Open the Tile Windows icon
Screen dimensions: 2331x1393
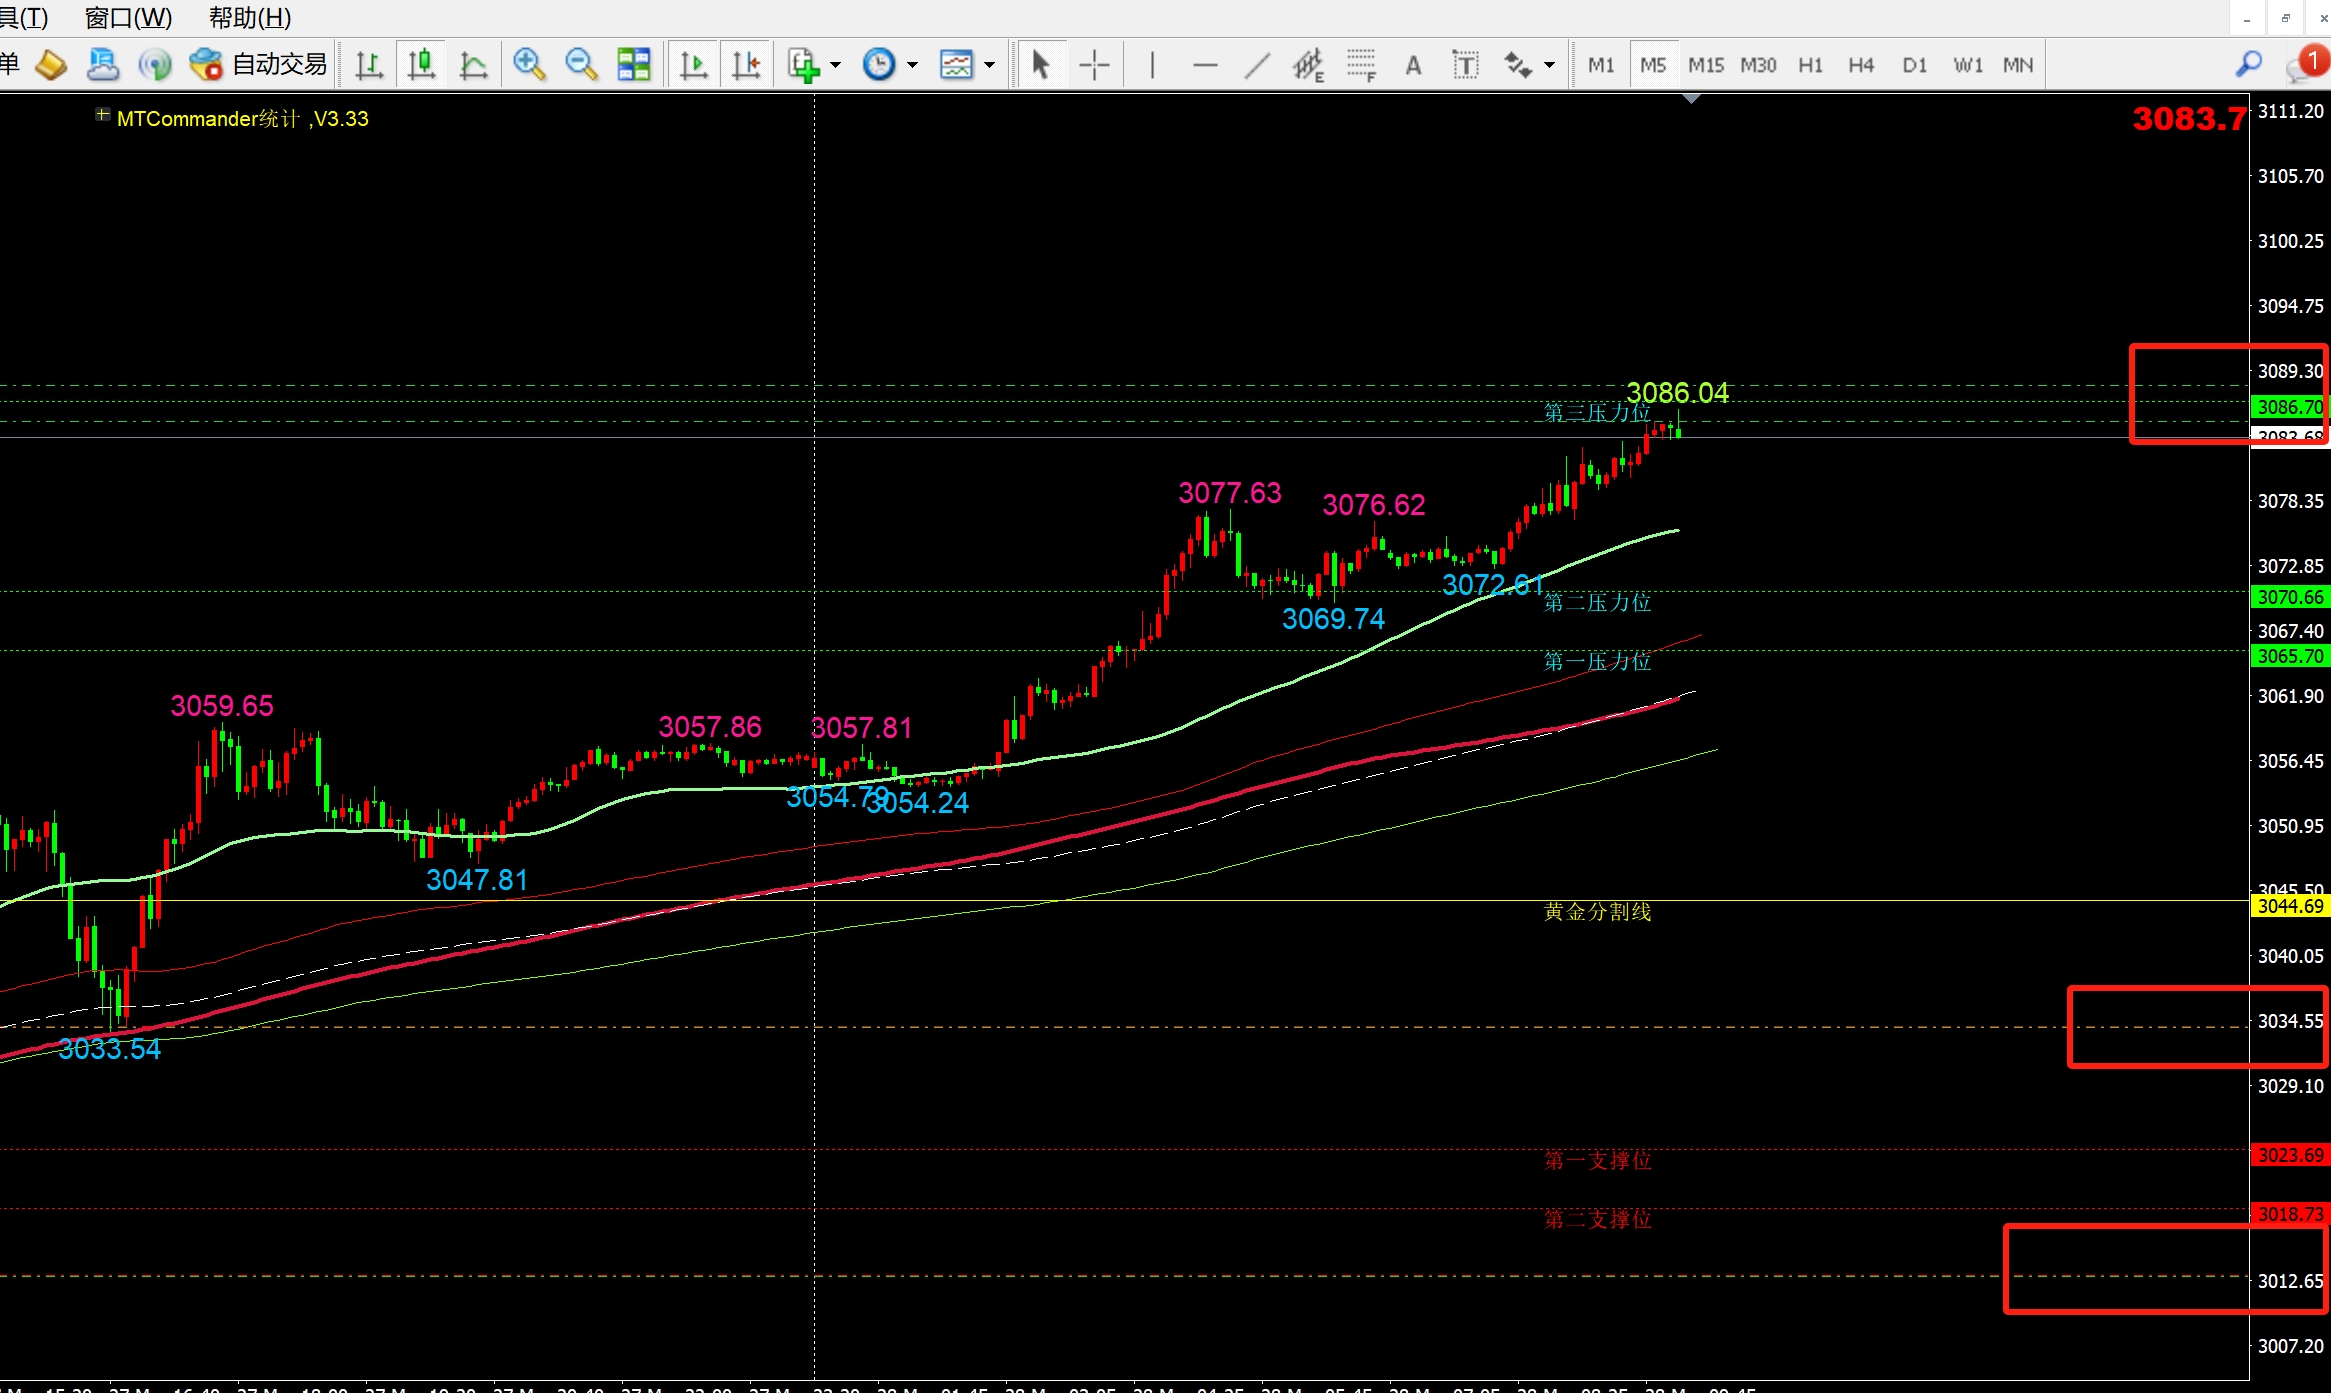[633, 65]
